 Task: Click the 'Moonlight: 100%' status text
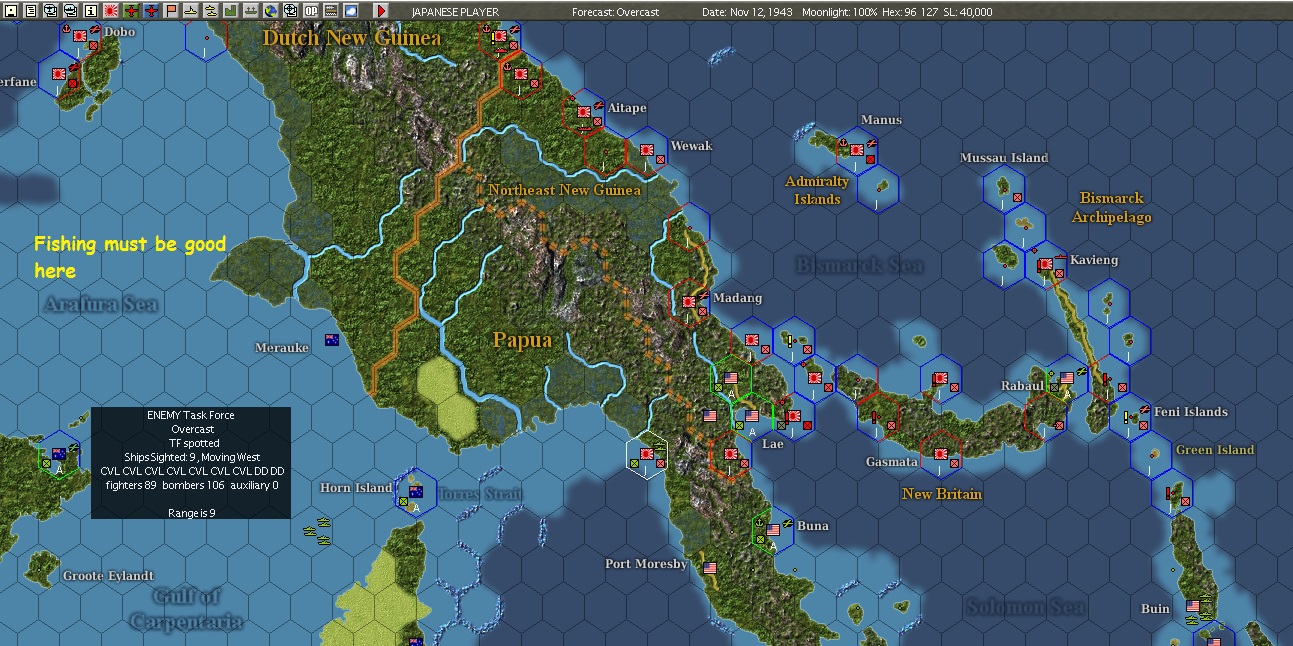coord(838,11)
